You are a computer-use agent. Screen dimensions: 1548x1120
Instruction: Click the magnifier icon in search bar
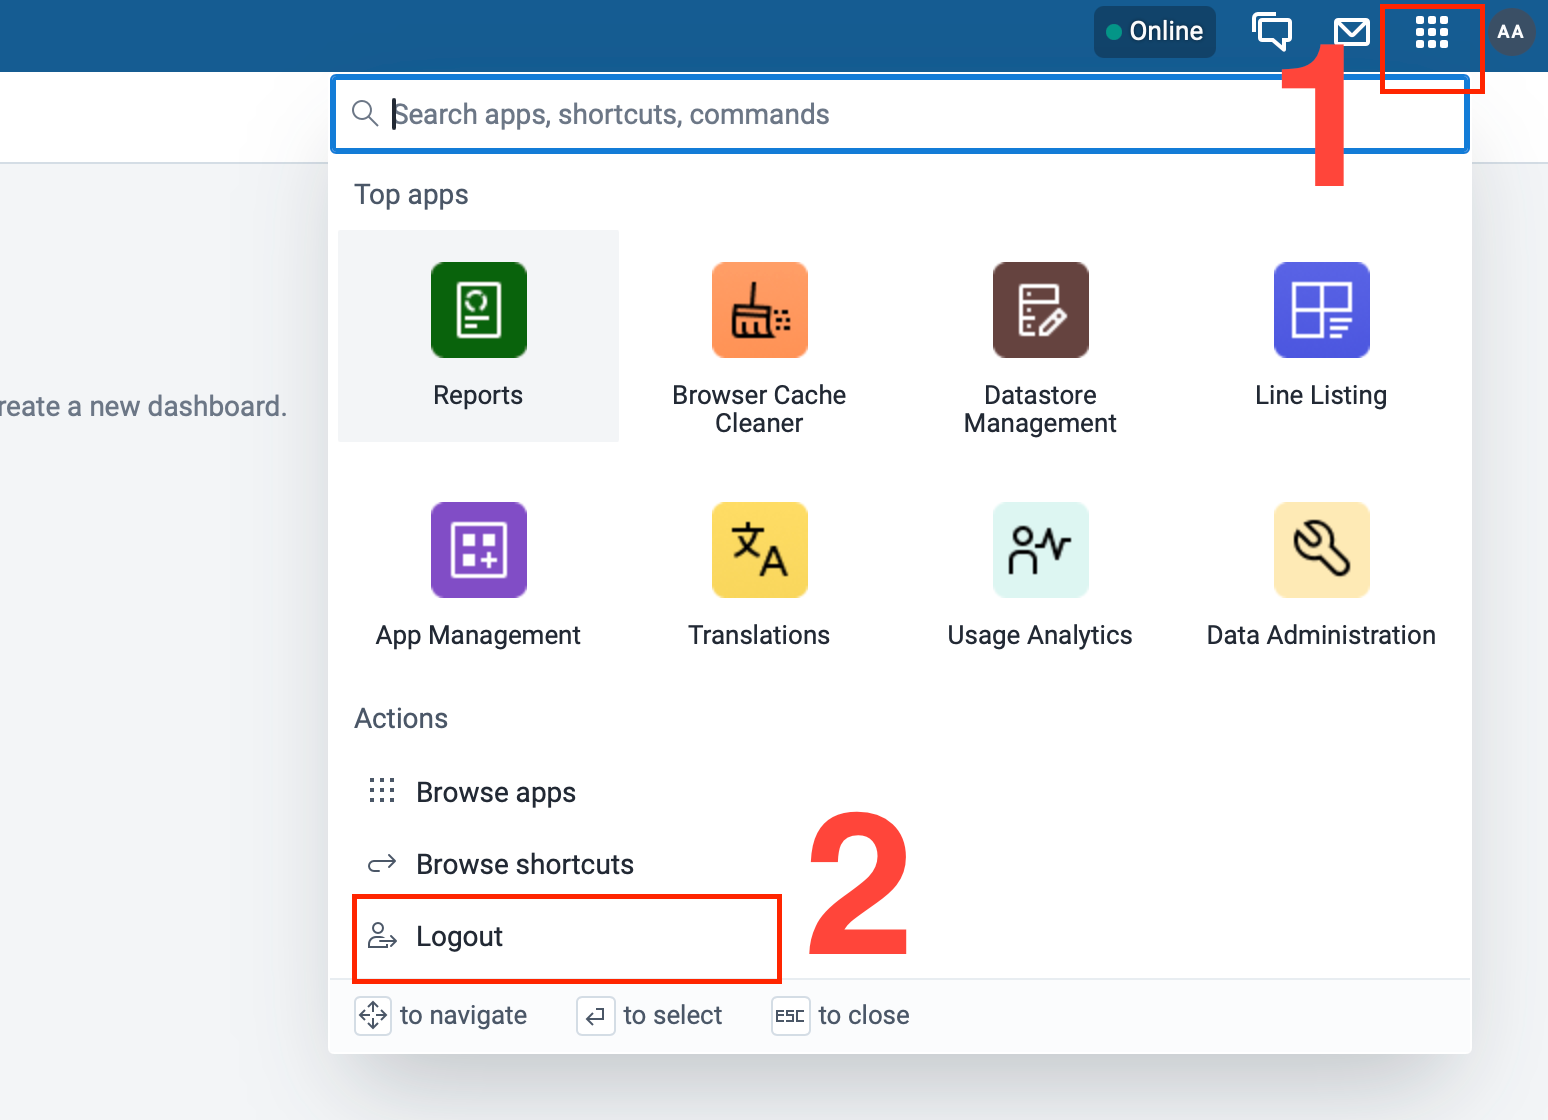365,114
